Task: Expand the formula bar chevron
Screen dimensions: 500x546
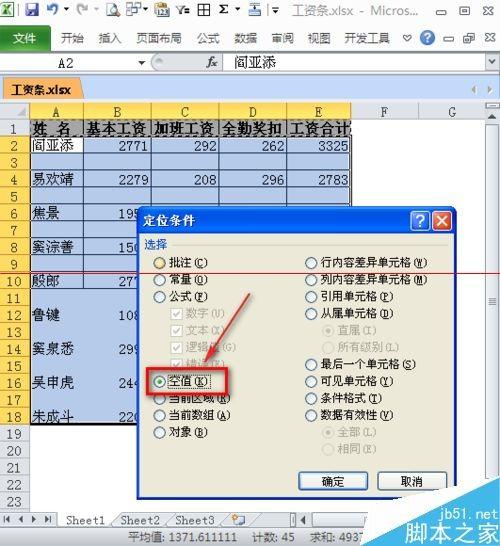Action: pos(492,62)
